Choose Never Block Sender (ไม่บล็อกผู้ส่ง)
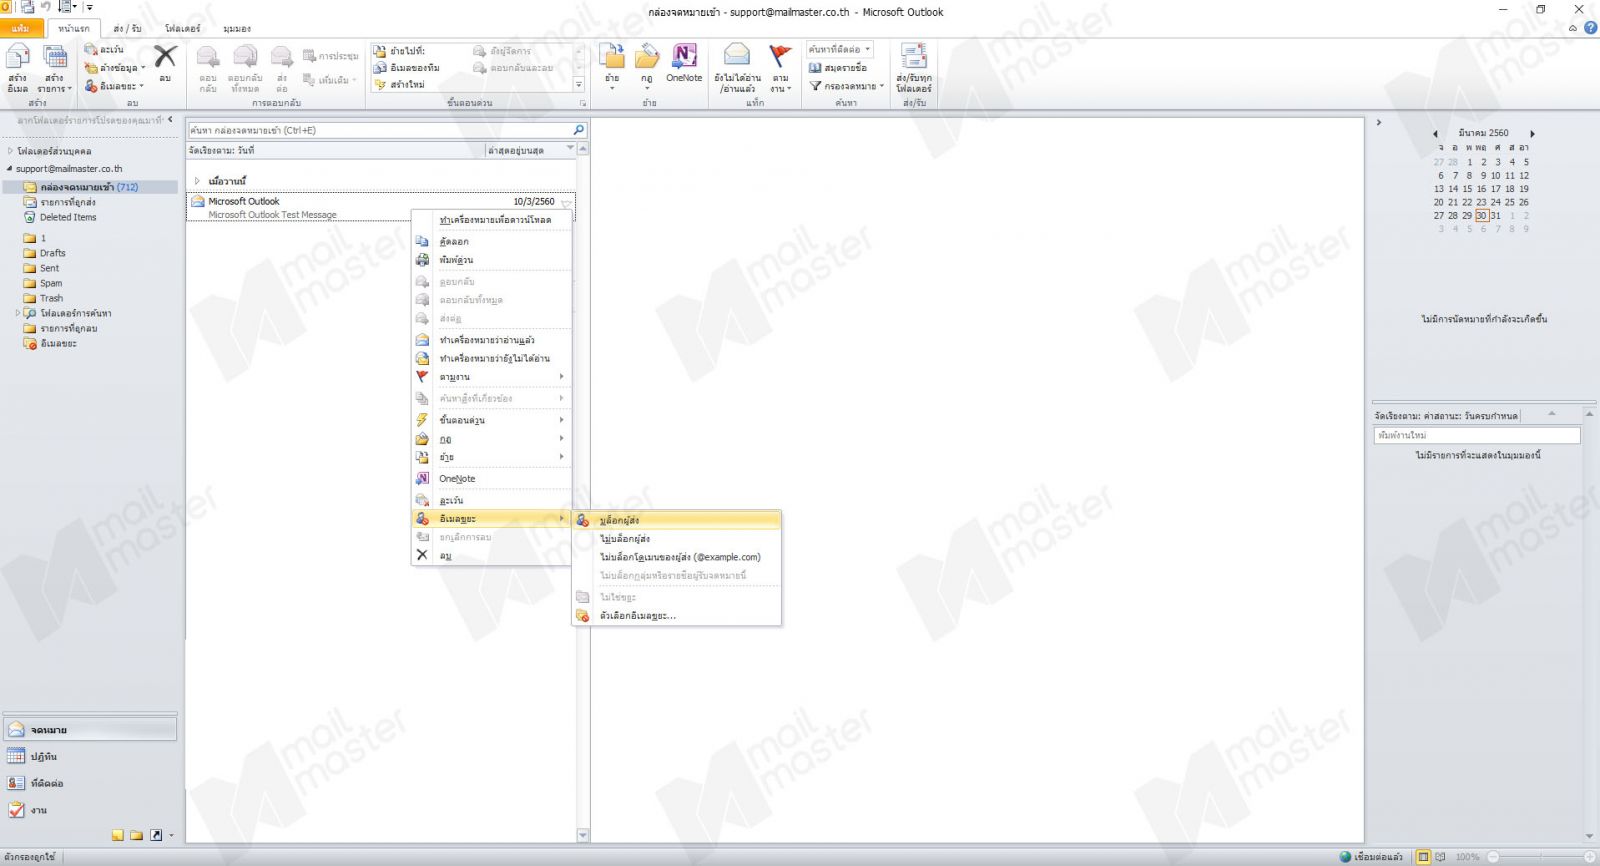The image size is (1600, 866). coord(677,539)
